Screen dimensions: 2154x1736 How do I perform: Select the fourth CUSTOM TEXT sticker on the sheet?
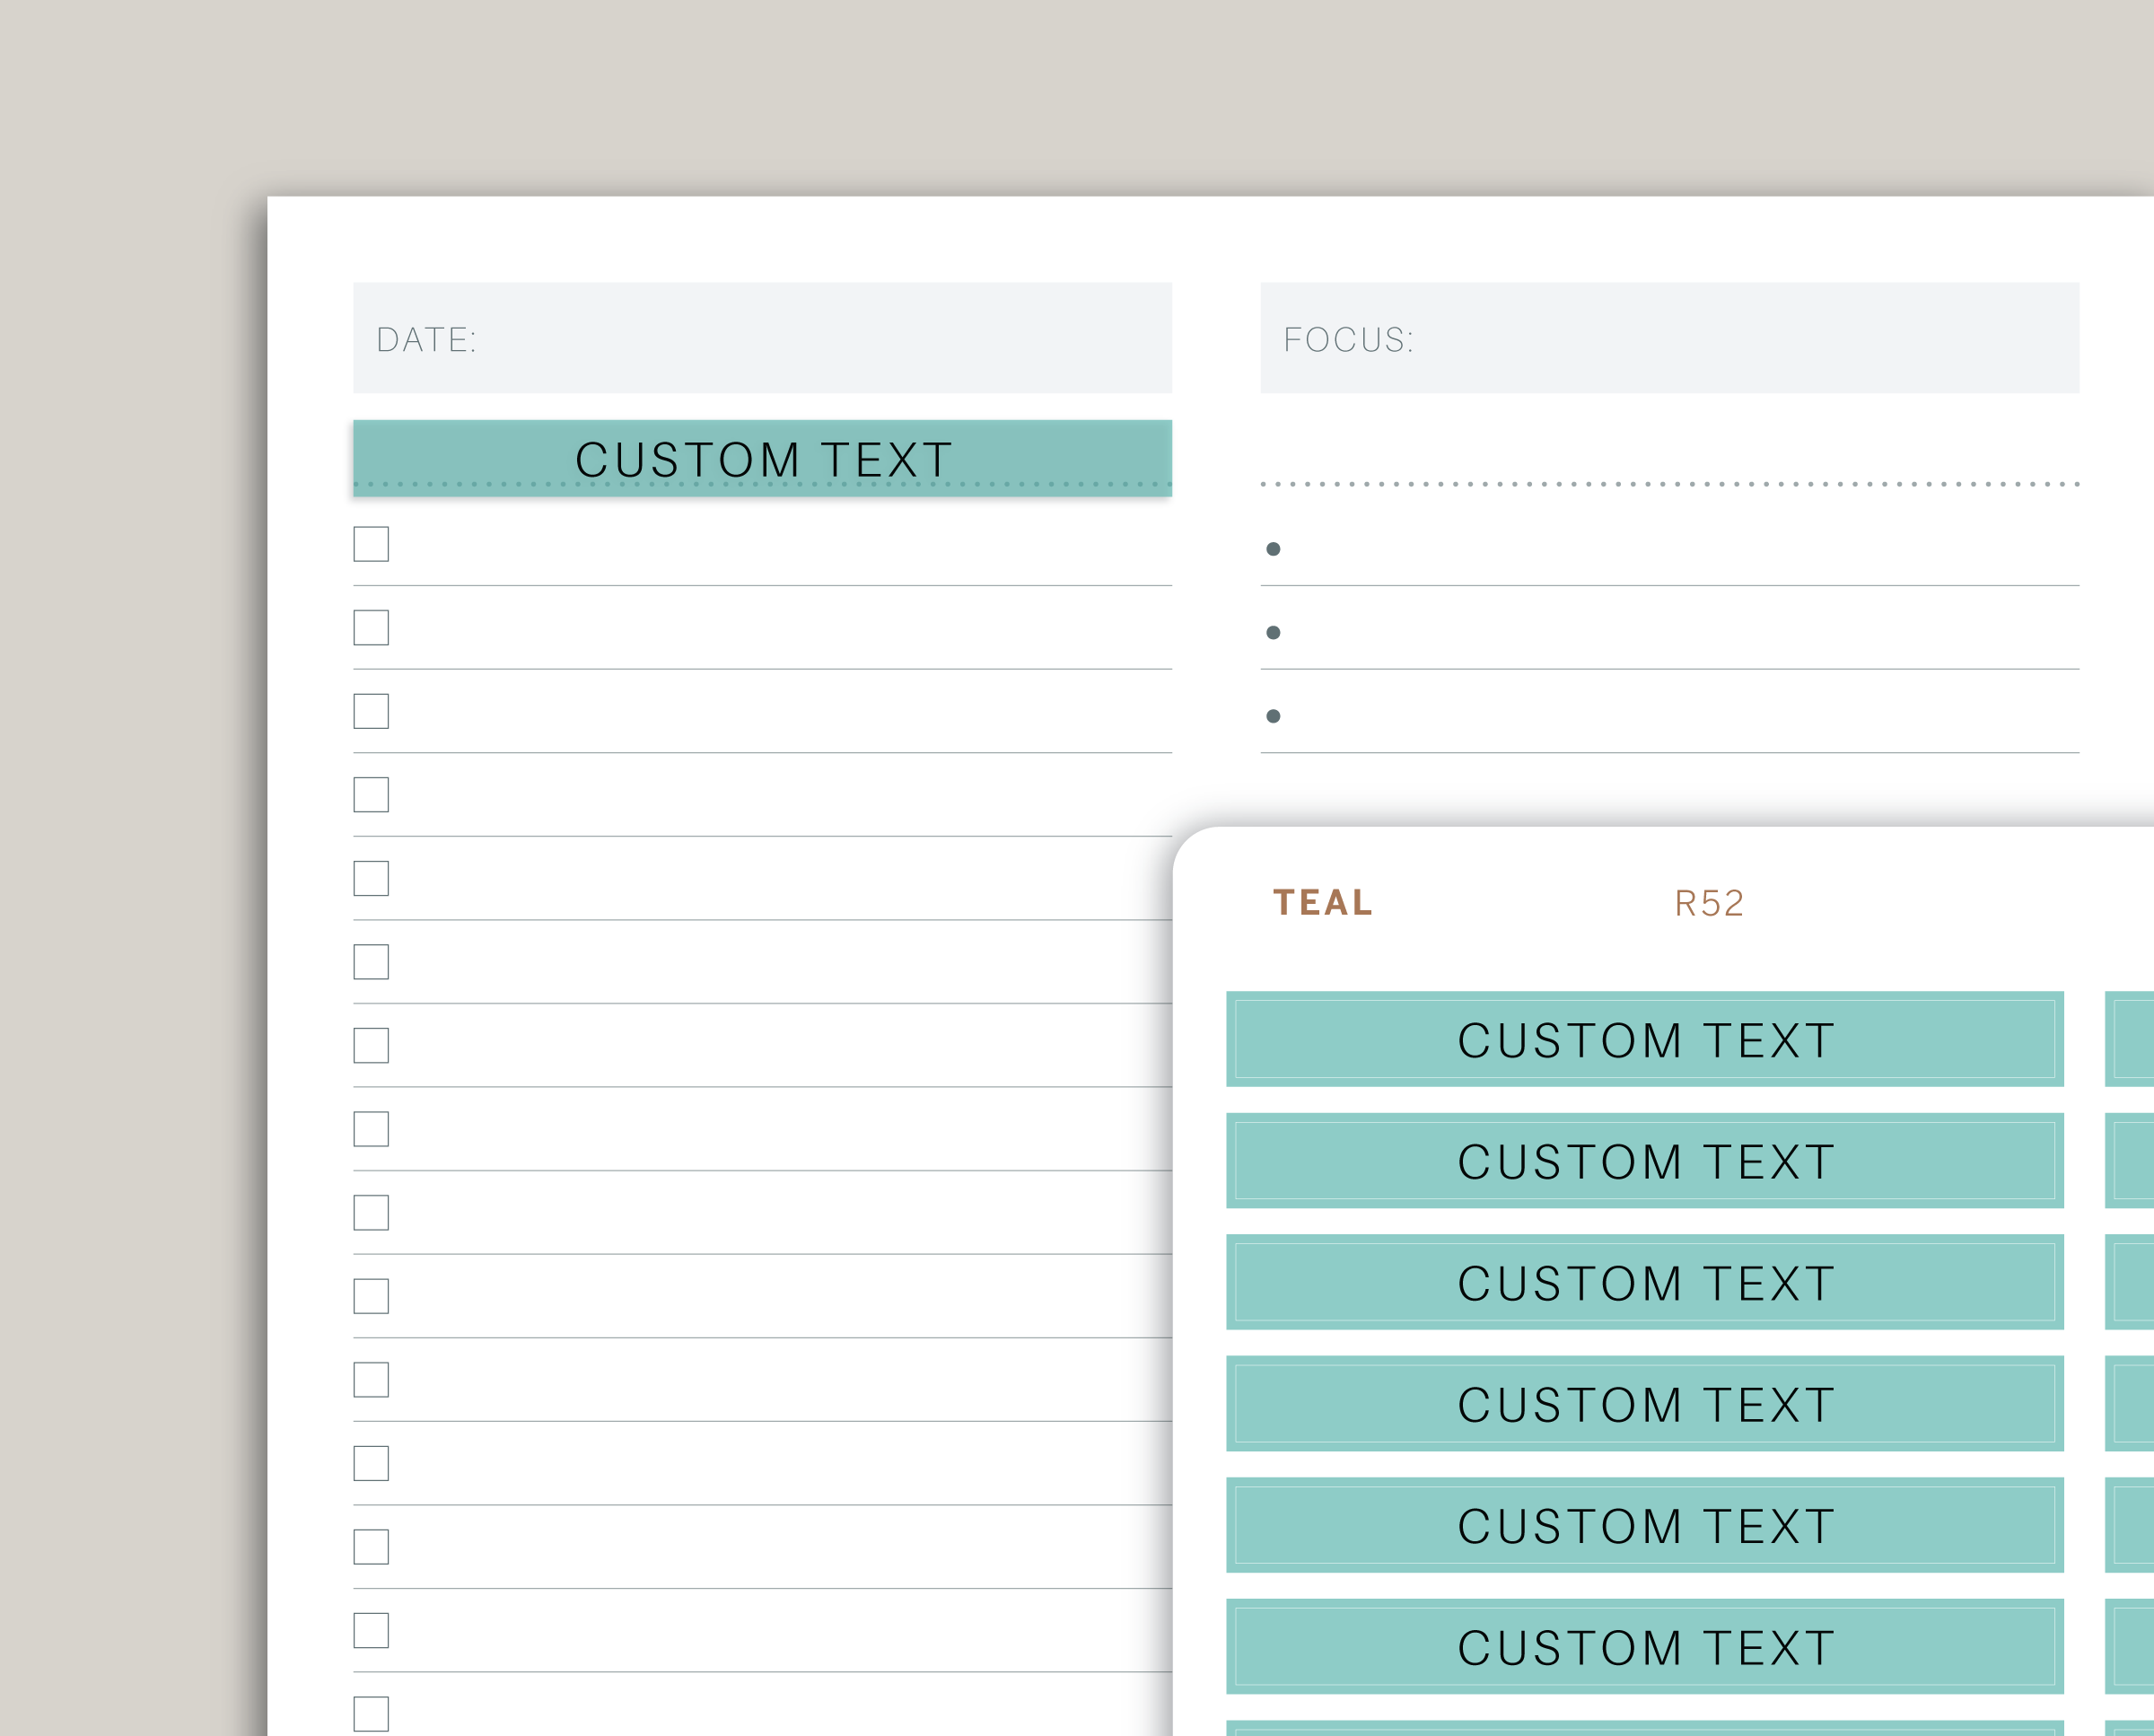pyautogui.click(x=1644, y=1403)
